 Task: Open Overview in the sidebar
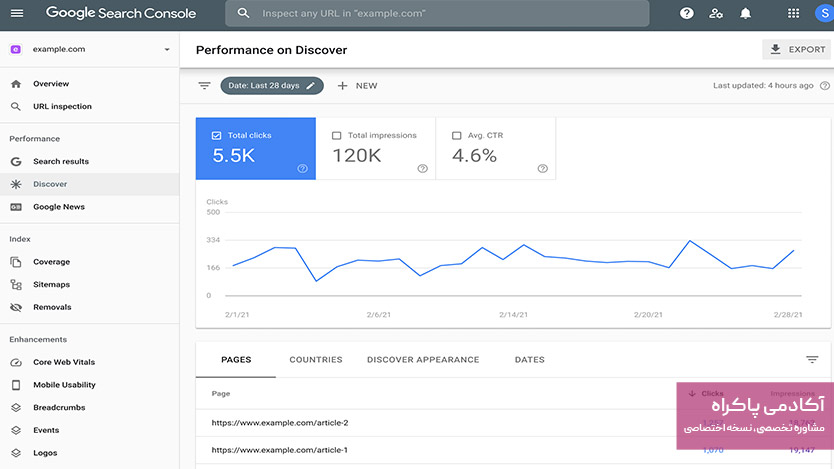51,84
